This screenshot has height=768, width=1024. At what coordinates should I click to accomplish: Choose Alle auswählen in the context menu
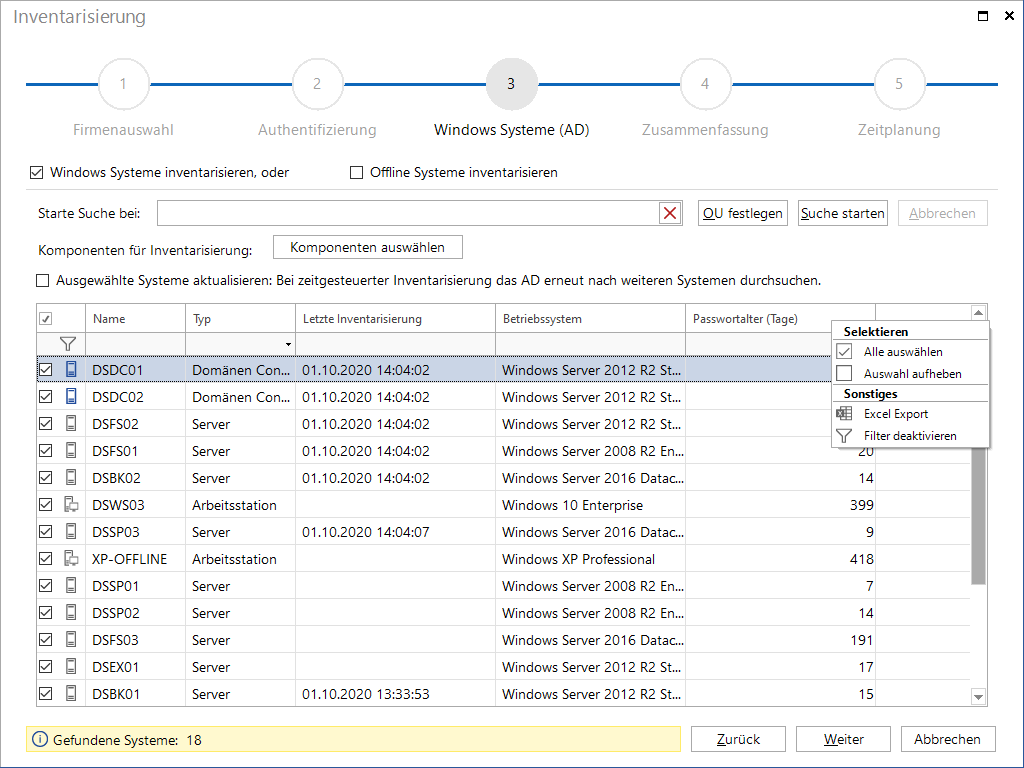910,351
